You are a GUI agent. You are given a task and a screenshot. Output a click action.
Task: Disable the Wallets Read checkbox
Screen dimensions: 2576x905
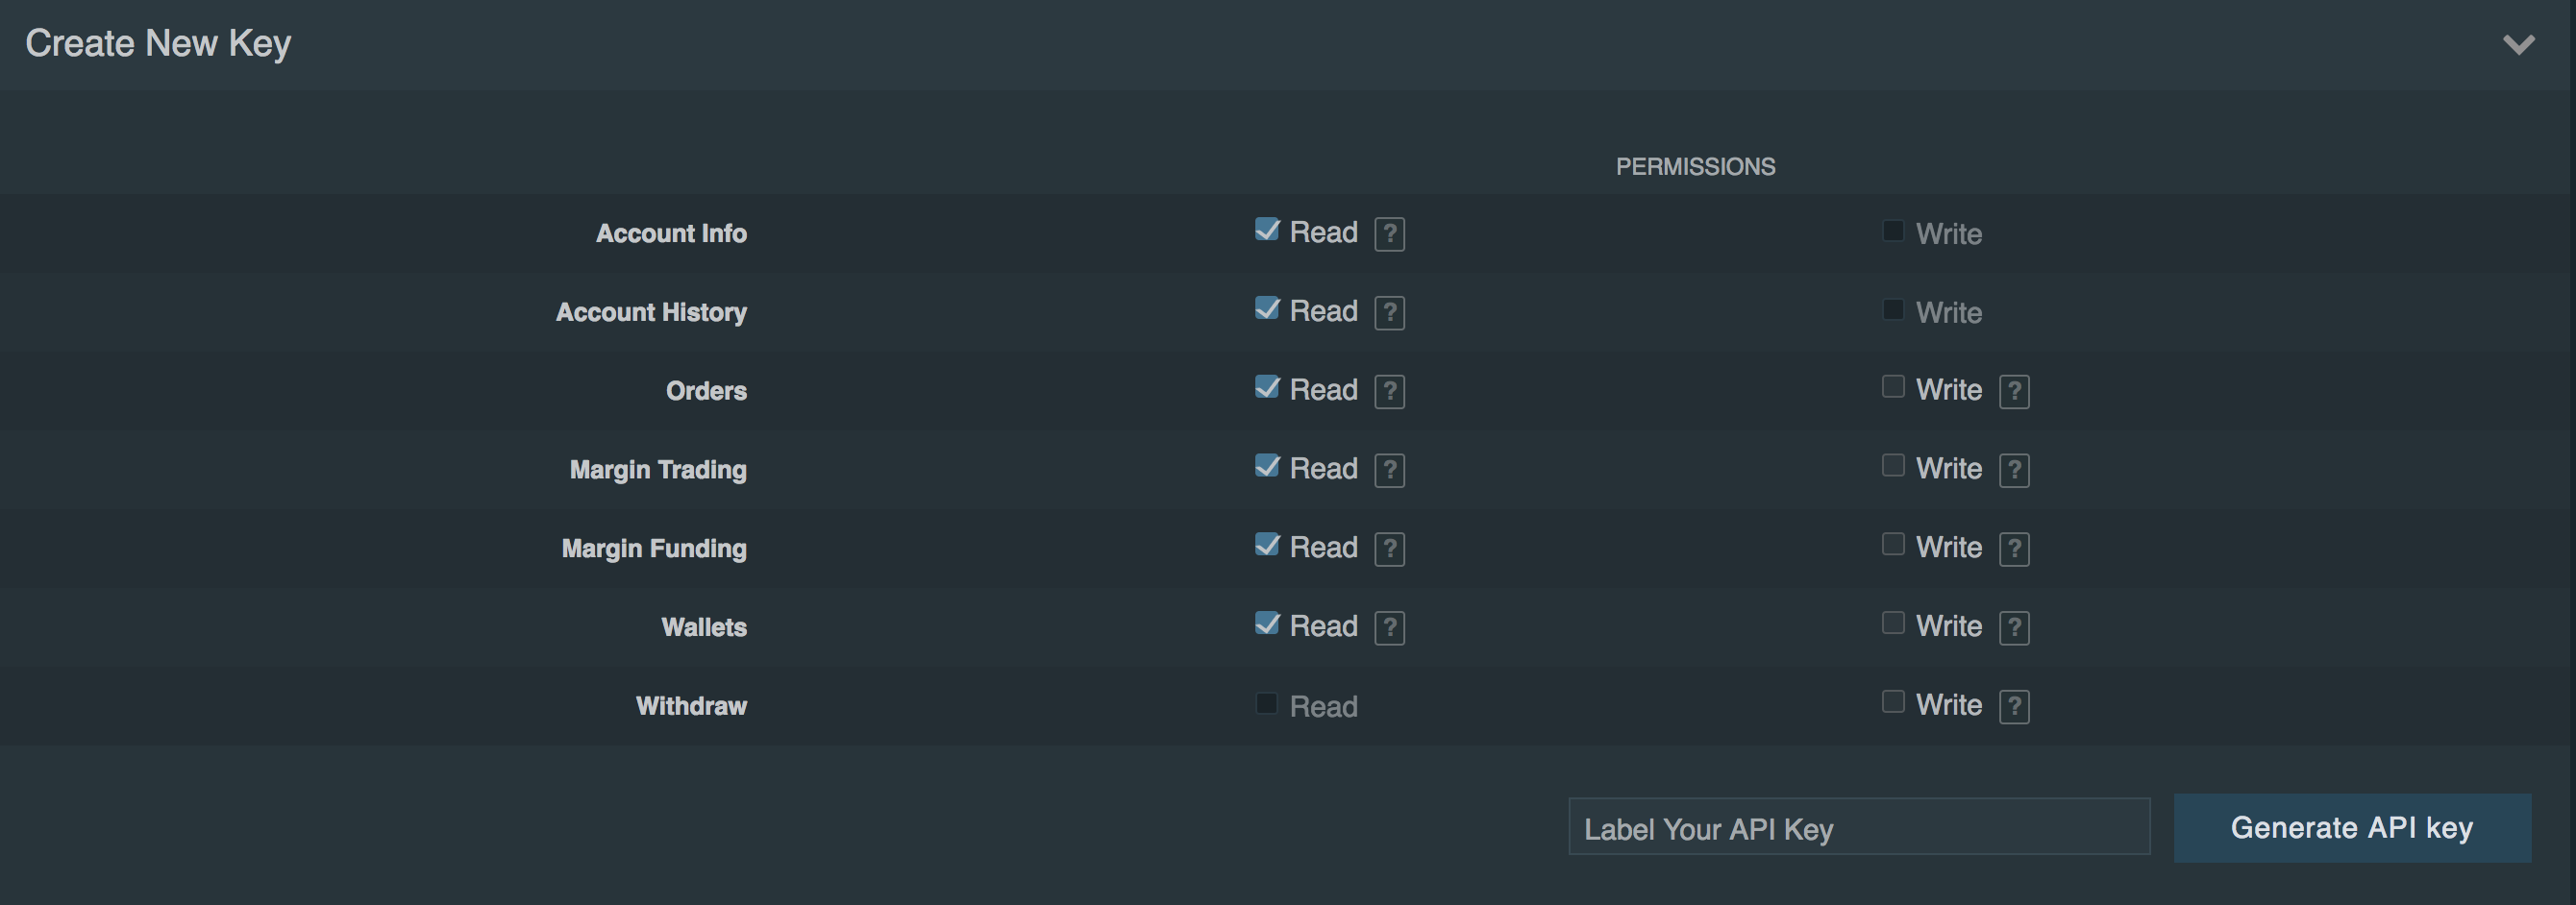(x=1267, y=624)
